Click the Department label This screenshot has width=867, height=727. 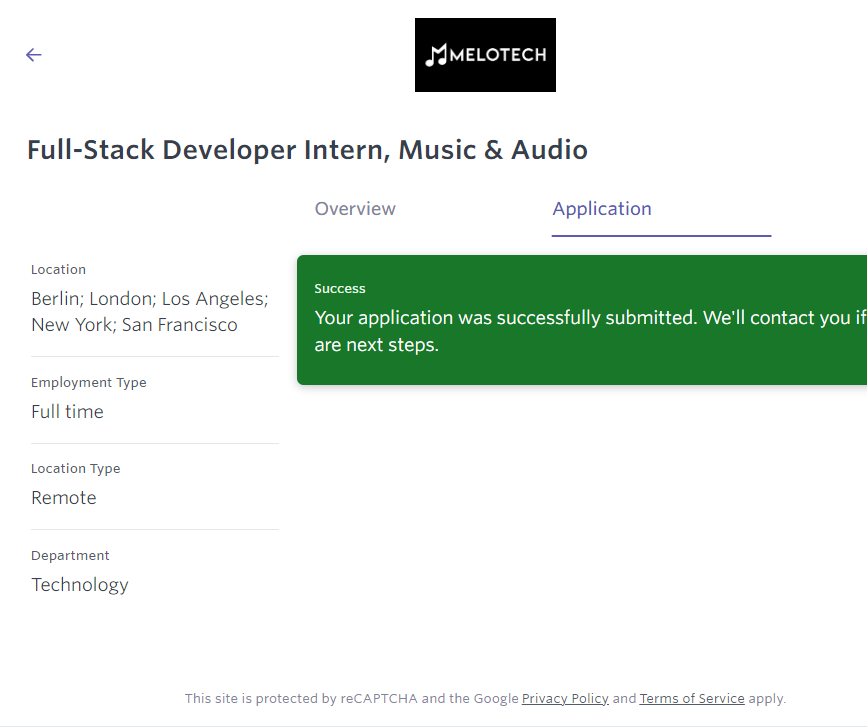pos(70,556)
